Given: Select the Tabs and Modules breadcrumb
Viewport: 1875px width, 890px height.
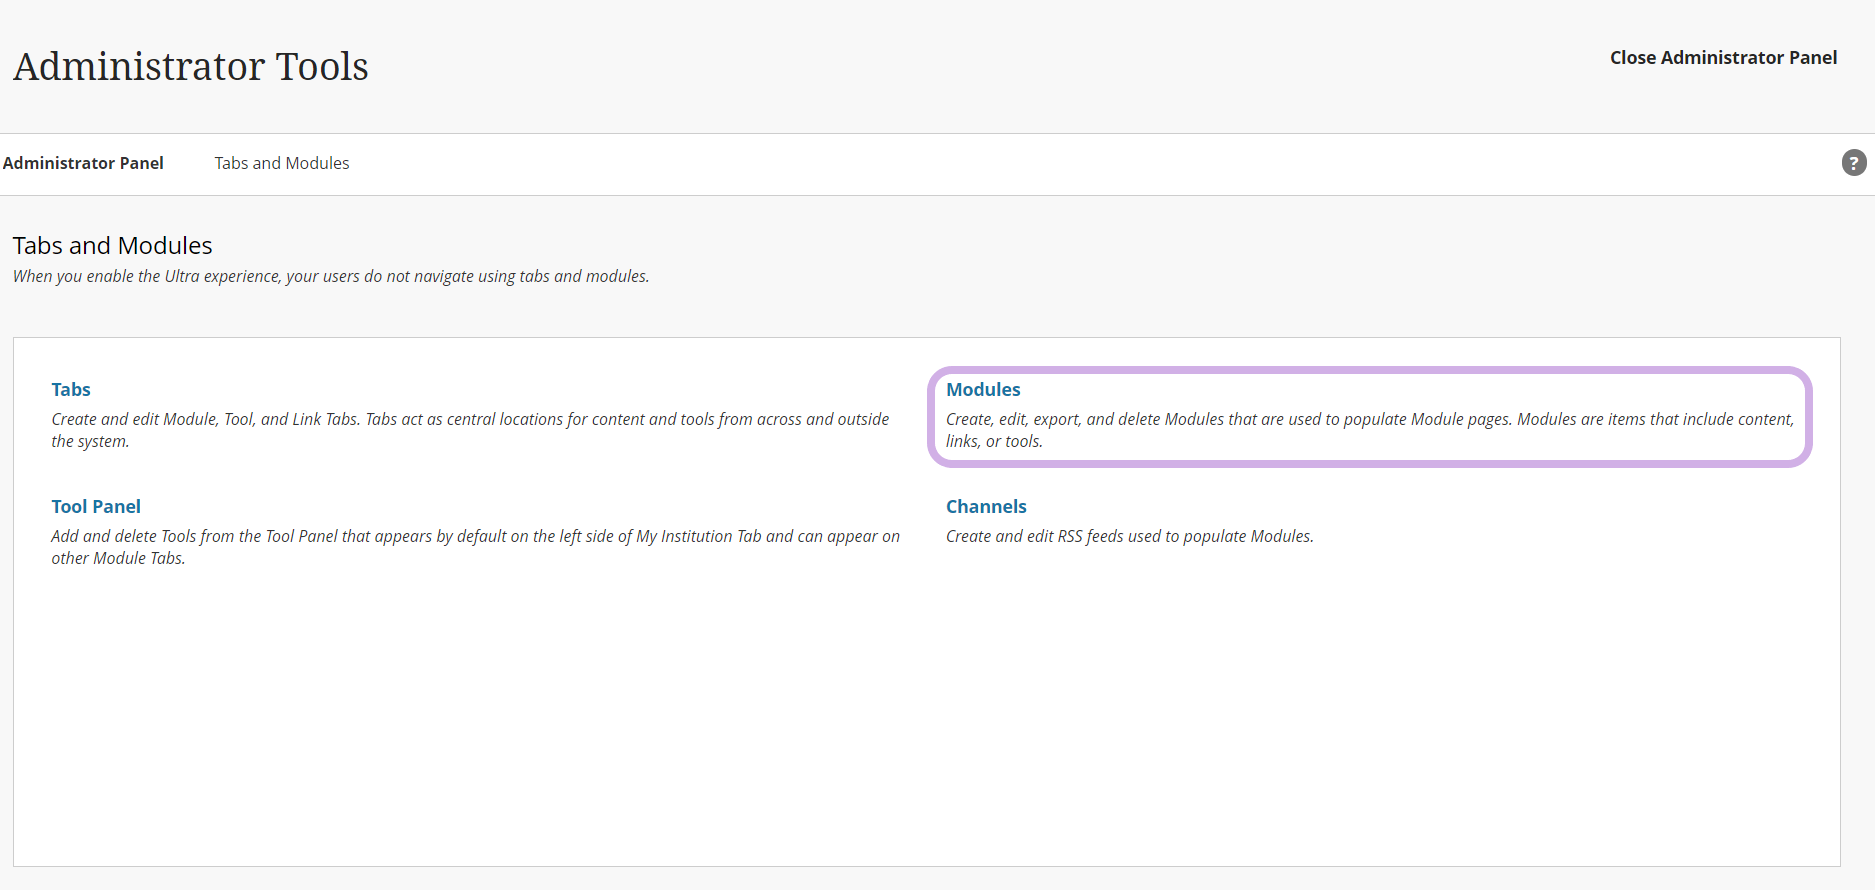Looking at the screenshot, I should click(281, 163).
